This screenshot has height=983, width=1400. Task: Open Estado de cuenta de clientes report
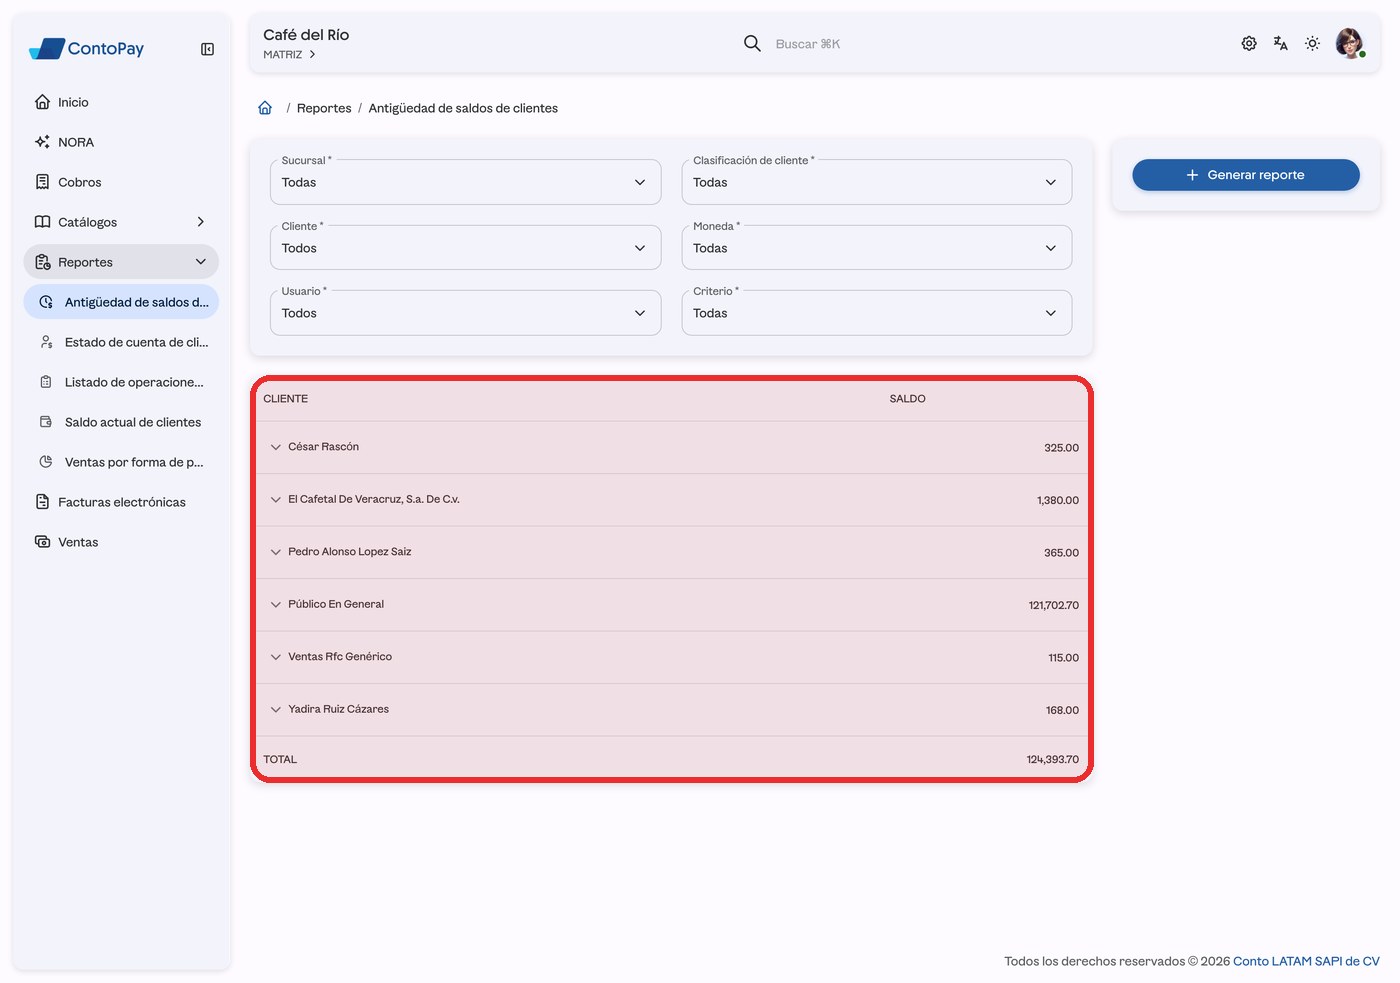coord(121,342)
